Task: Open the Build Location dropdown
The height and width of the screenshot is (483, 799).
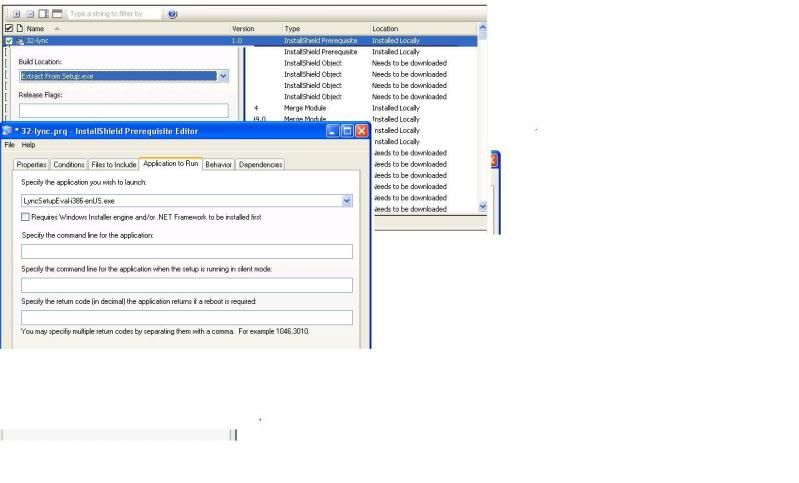Action: (223, 76)
